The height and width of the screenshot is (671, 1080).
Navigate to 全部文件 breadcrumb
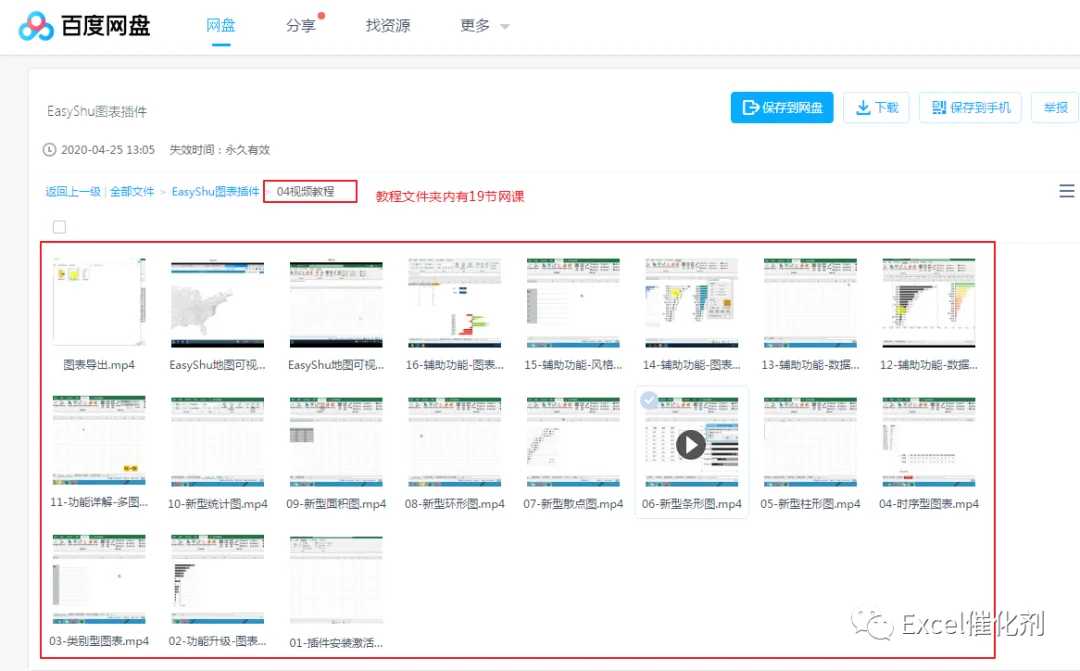(x=132, y=192)
